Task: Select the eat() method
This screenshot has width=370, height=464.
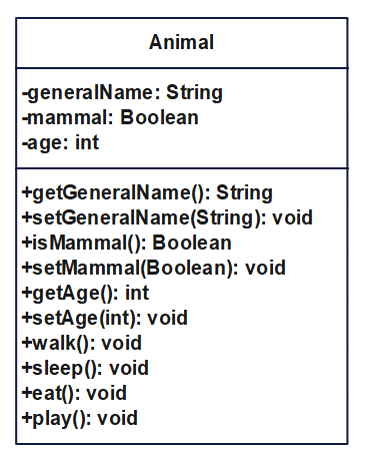Action: [74, 393]
